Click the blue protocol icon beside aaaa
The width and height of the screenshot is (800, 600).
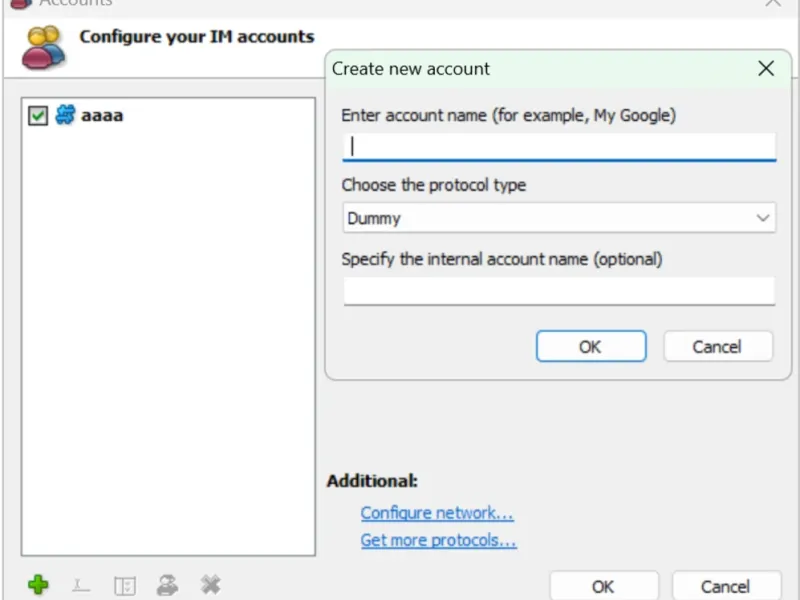tap(65, 115)
